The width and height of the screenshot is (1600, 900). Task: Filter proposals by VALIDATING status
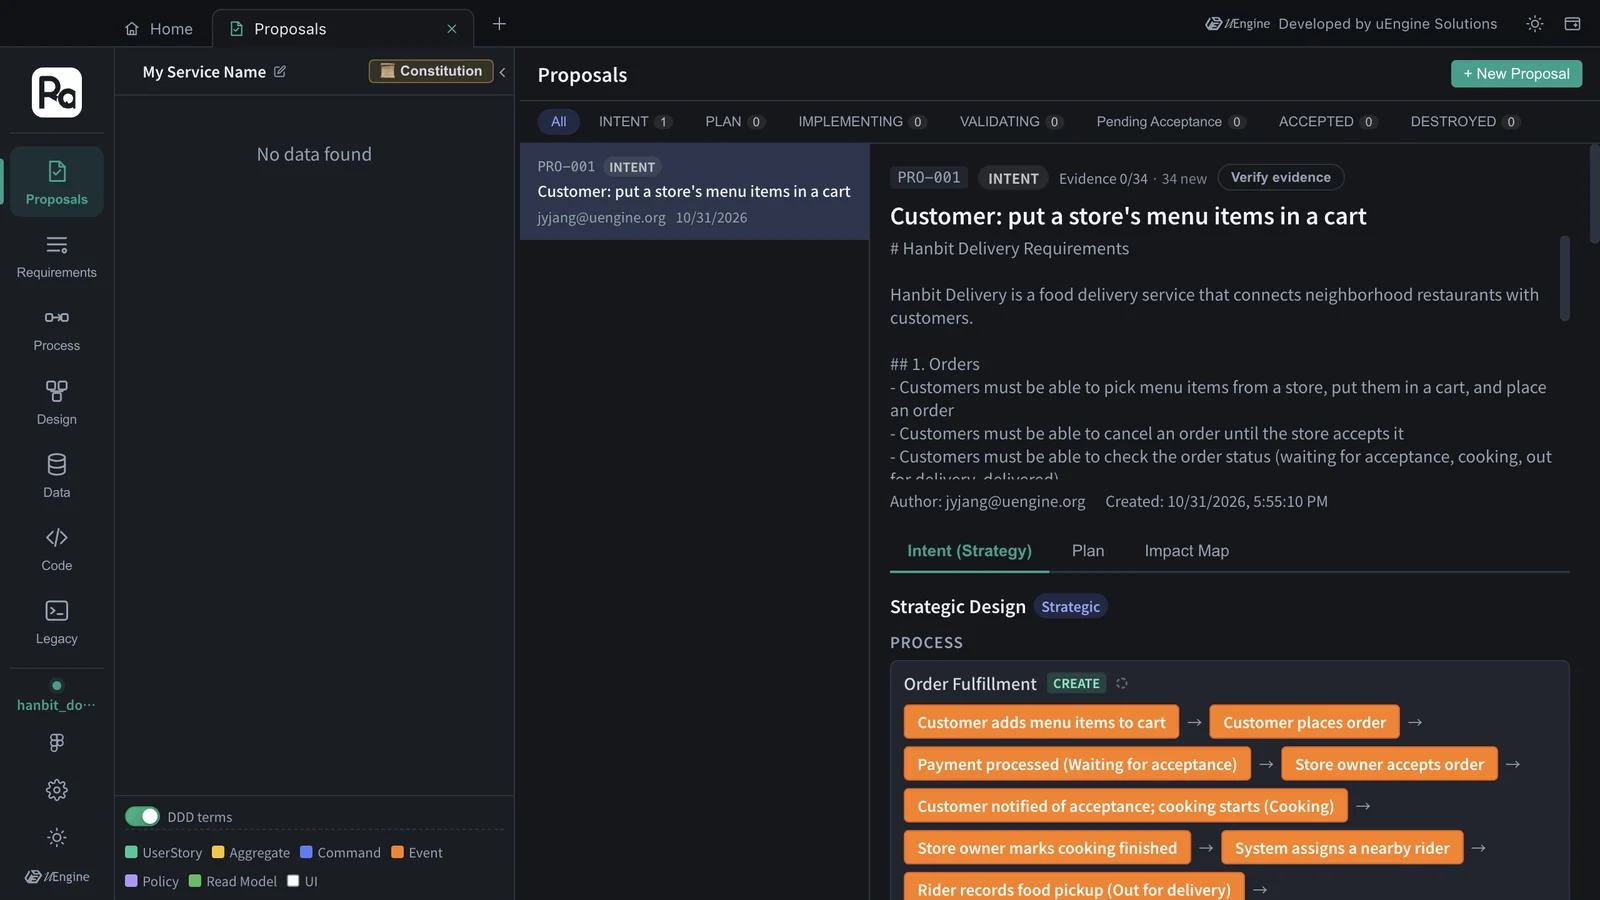click(1011, 121)
